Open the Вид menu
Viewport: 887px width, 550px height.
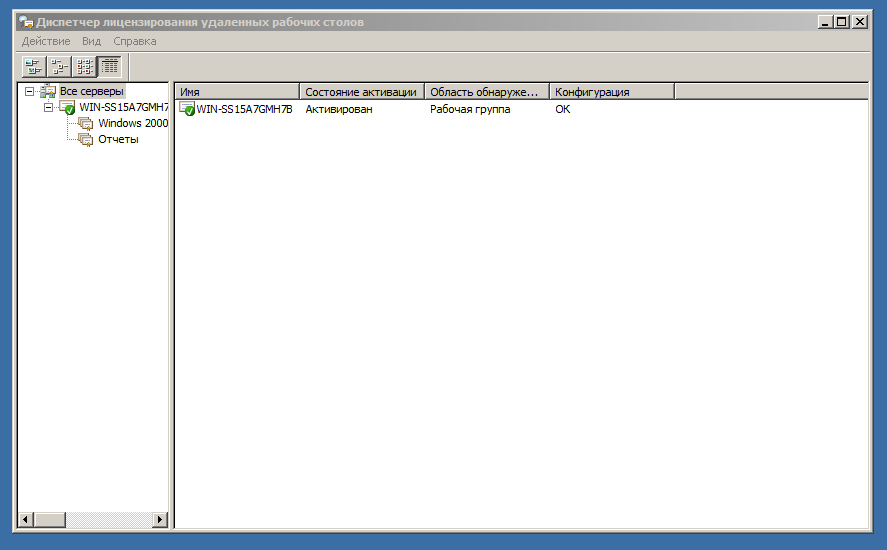91,41
